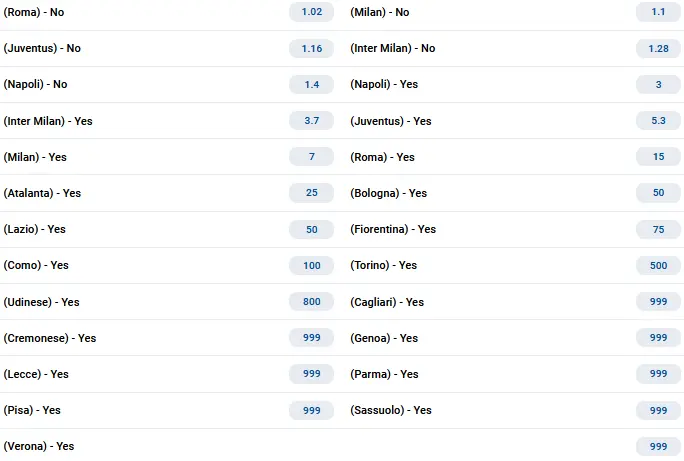The height and width of the screenshot is (461, 684).
Task: Select Torino Yes odds 500
Action: click(658, 266)
